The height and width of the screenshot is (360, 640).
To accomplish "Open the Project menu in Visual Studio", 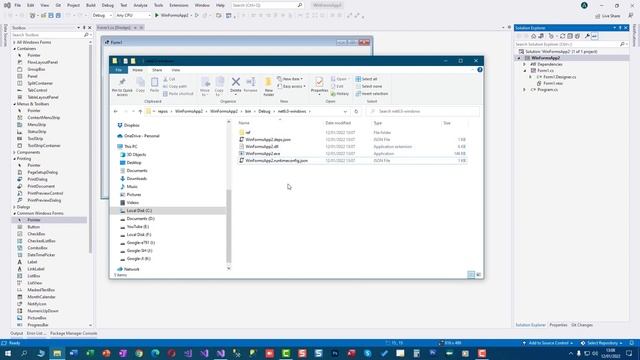I will [x=73, y=5].
